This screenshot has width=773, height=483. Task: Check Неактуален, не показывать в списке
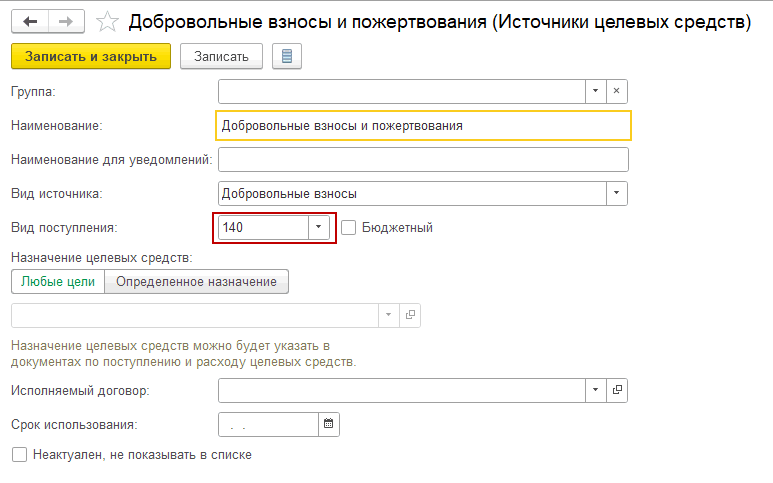point(20,454)
